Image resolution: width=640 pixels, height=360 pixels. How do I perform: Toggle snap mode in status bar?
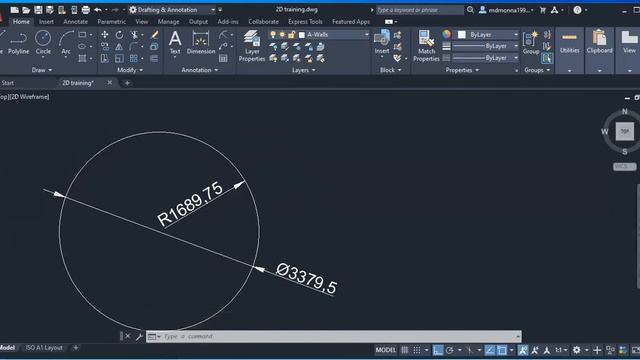coord(417,350)
